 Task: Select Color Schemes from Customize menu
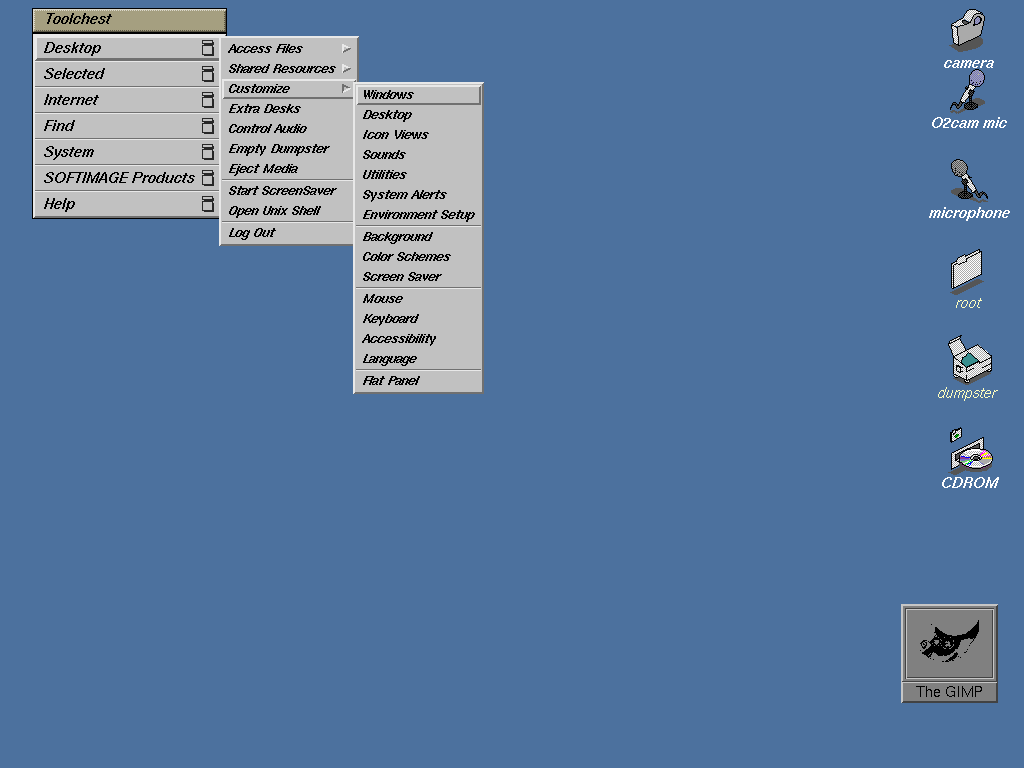pos(406,257)
